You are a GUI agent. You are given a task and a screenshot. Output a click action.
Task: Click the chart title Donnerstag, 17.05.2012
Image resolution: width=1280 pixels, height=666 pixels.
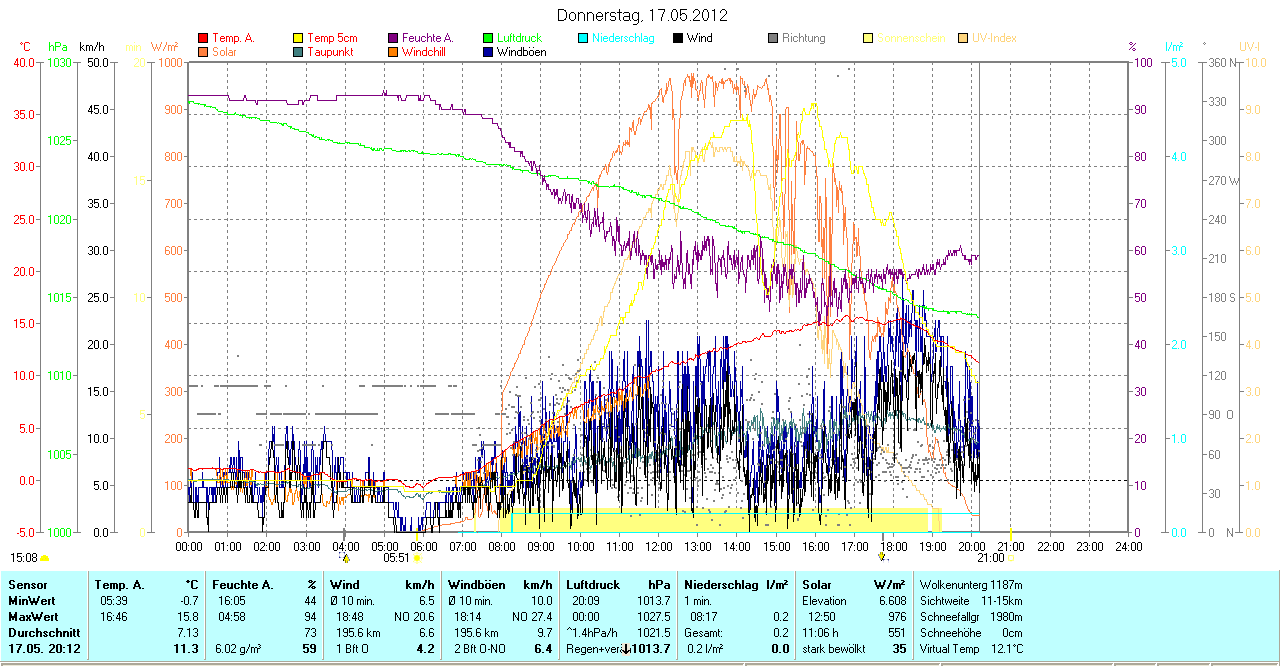[x=639, y=15]
